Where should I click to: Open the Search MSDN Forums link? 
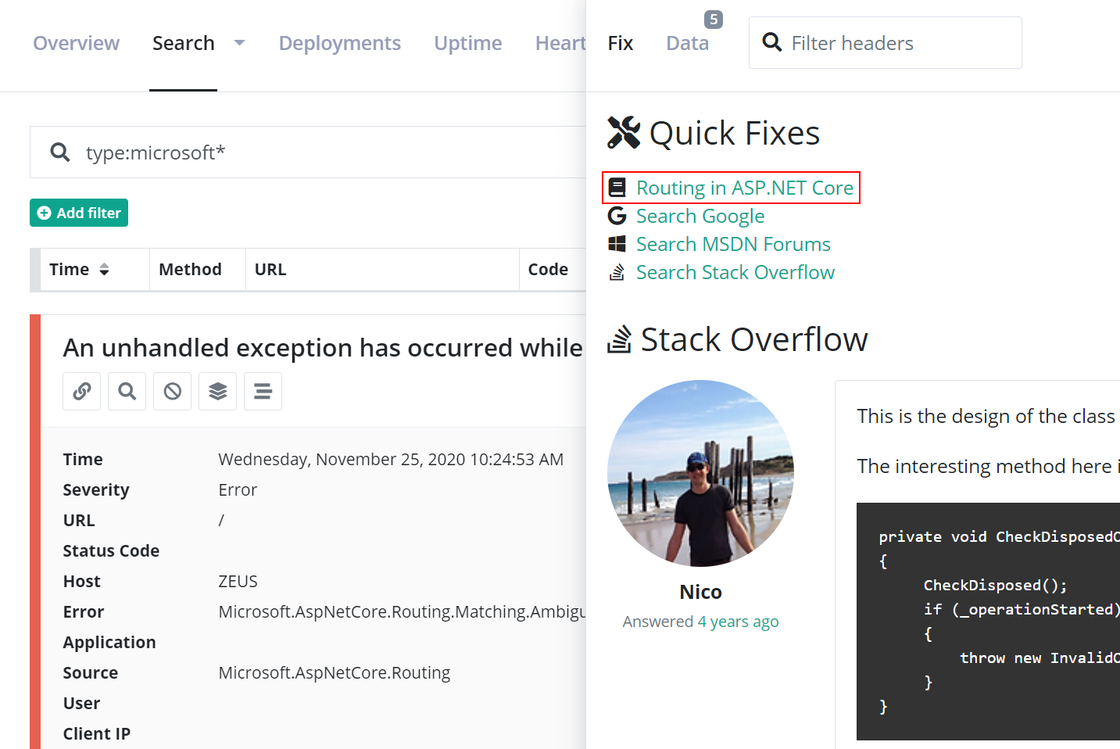pyautogui.click(x=733, y=244)
